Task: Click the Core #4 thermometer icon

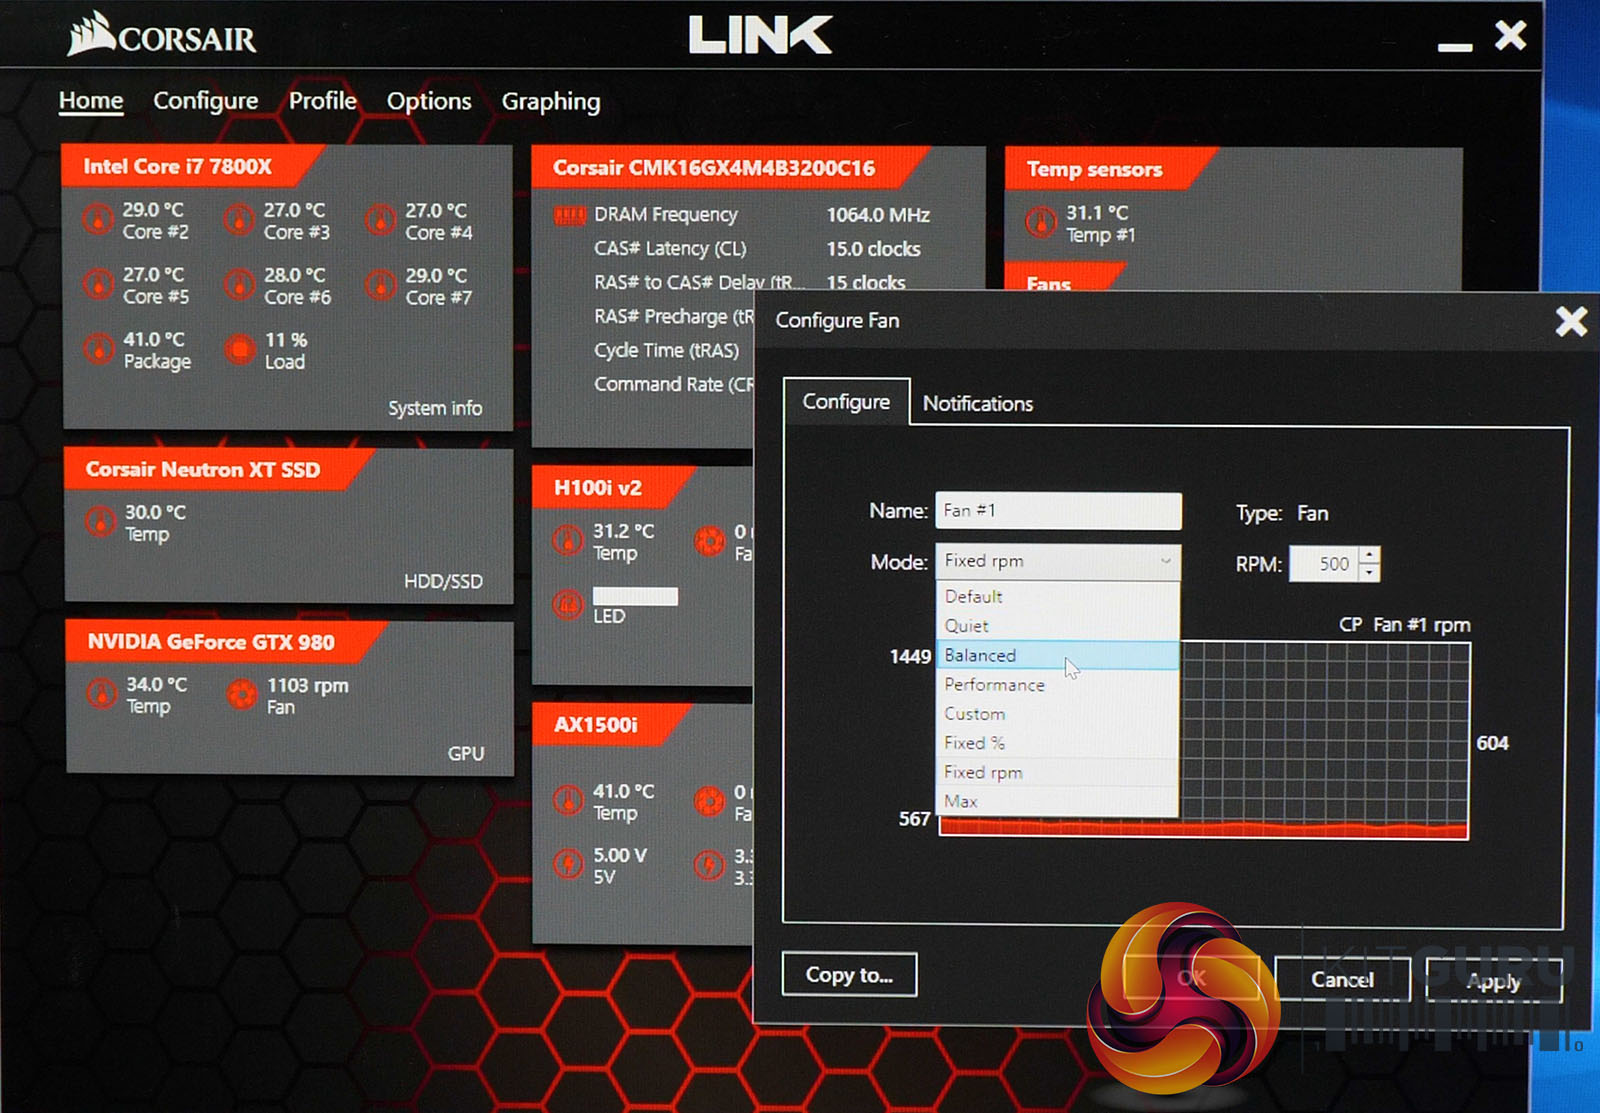Action: pos(380,220)
